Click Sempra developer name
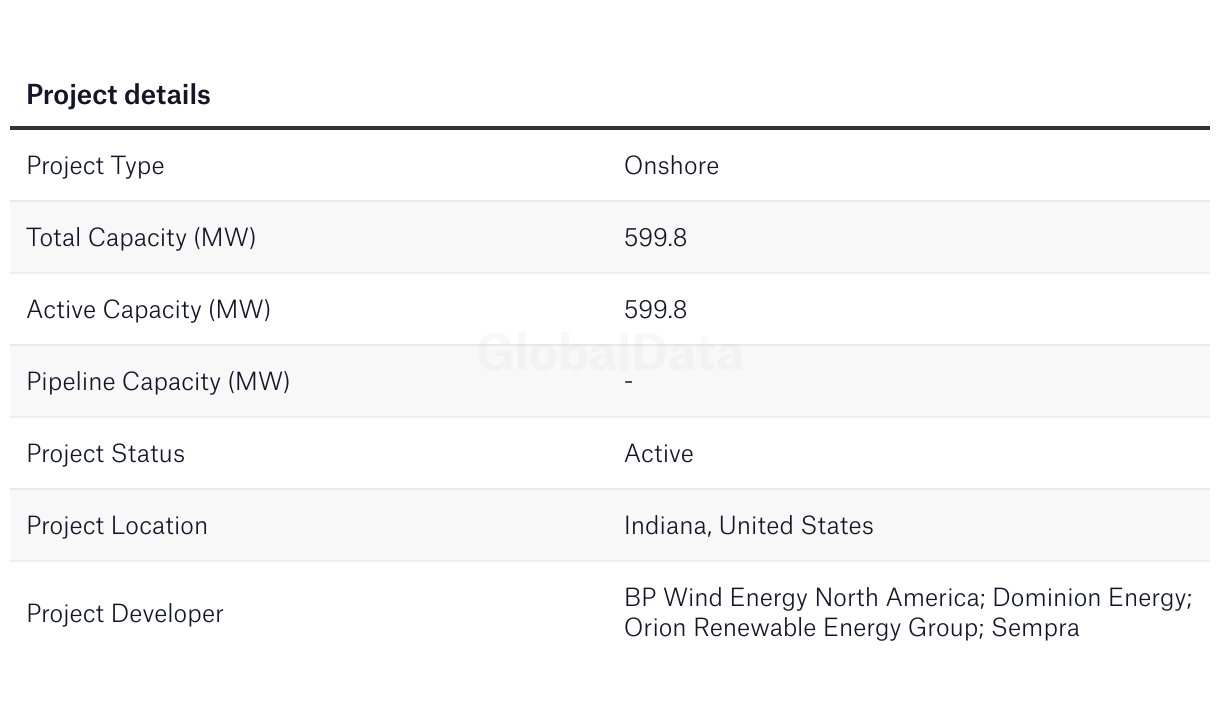This screenshot has width=1220, height=704. pyautogui.click(x=1036, y=628)
